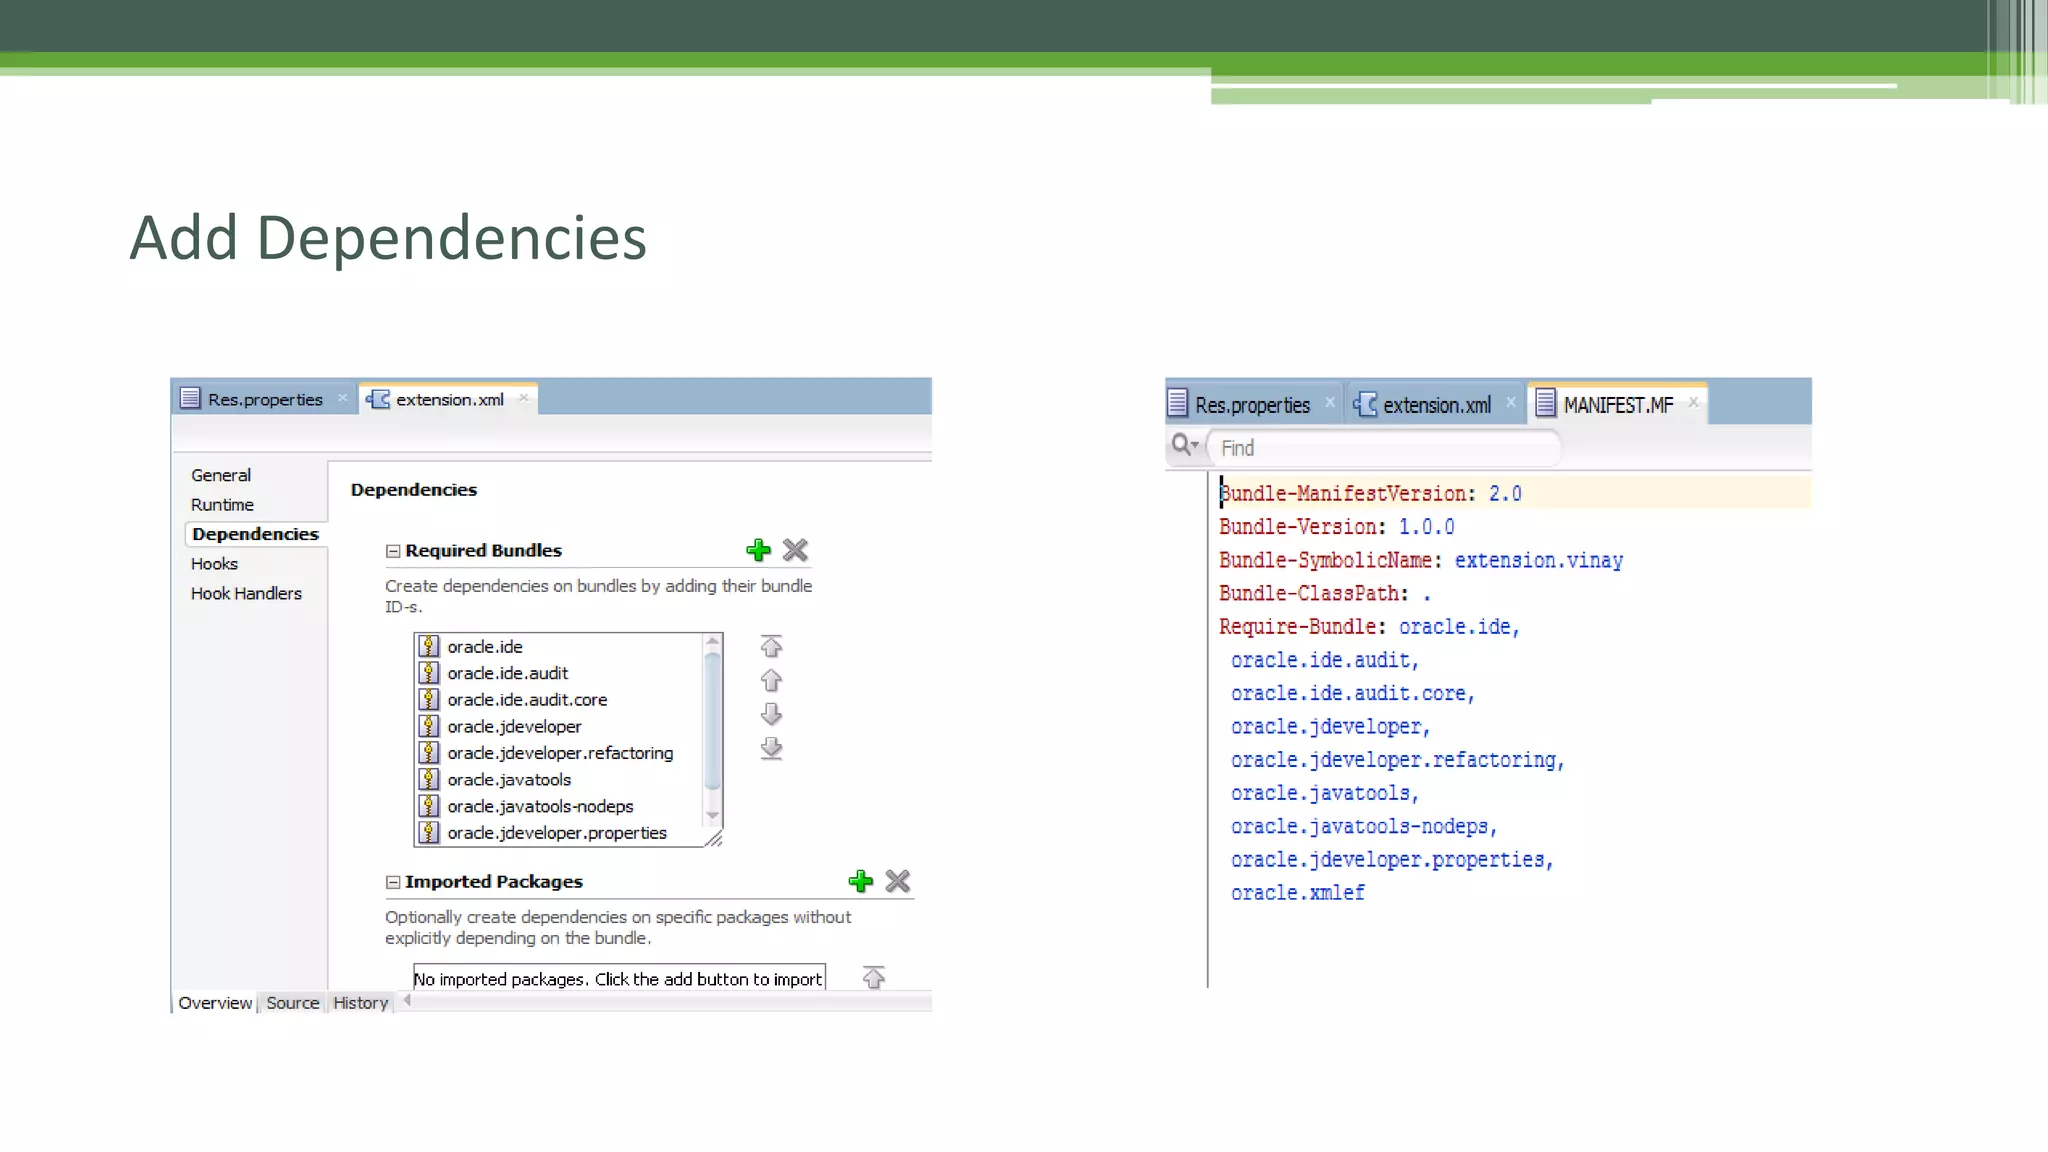Collapse the Required Bundles section
Viewport: 2048px width, 1152px height.
[x=393, y=551]
